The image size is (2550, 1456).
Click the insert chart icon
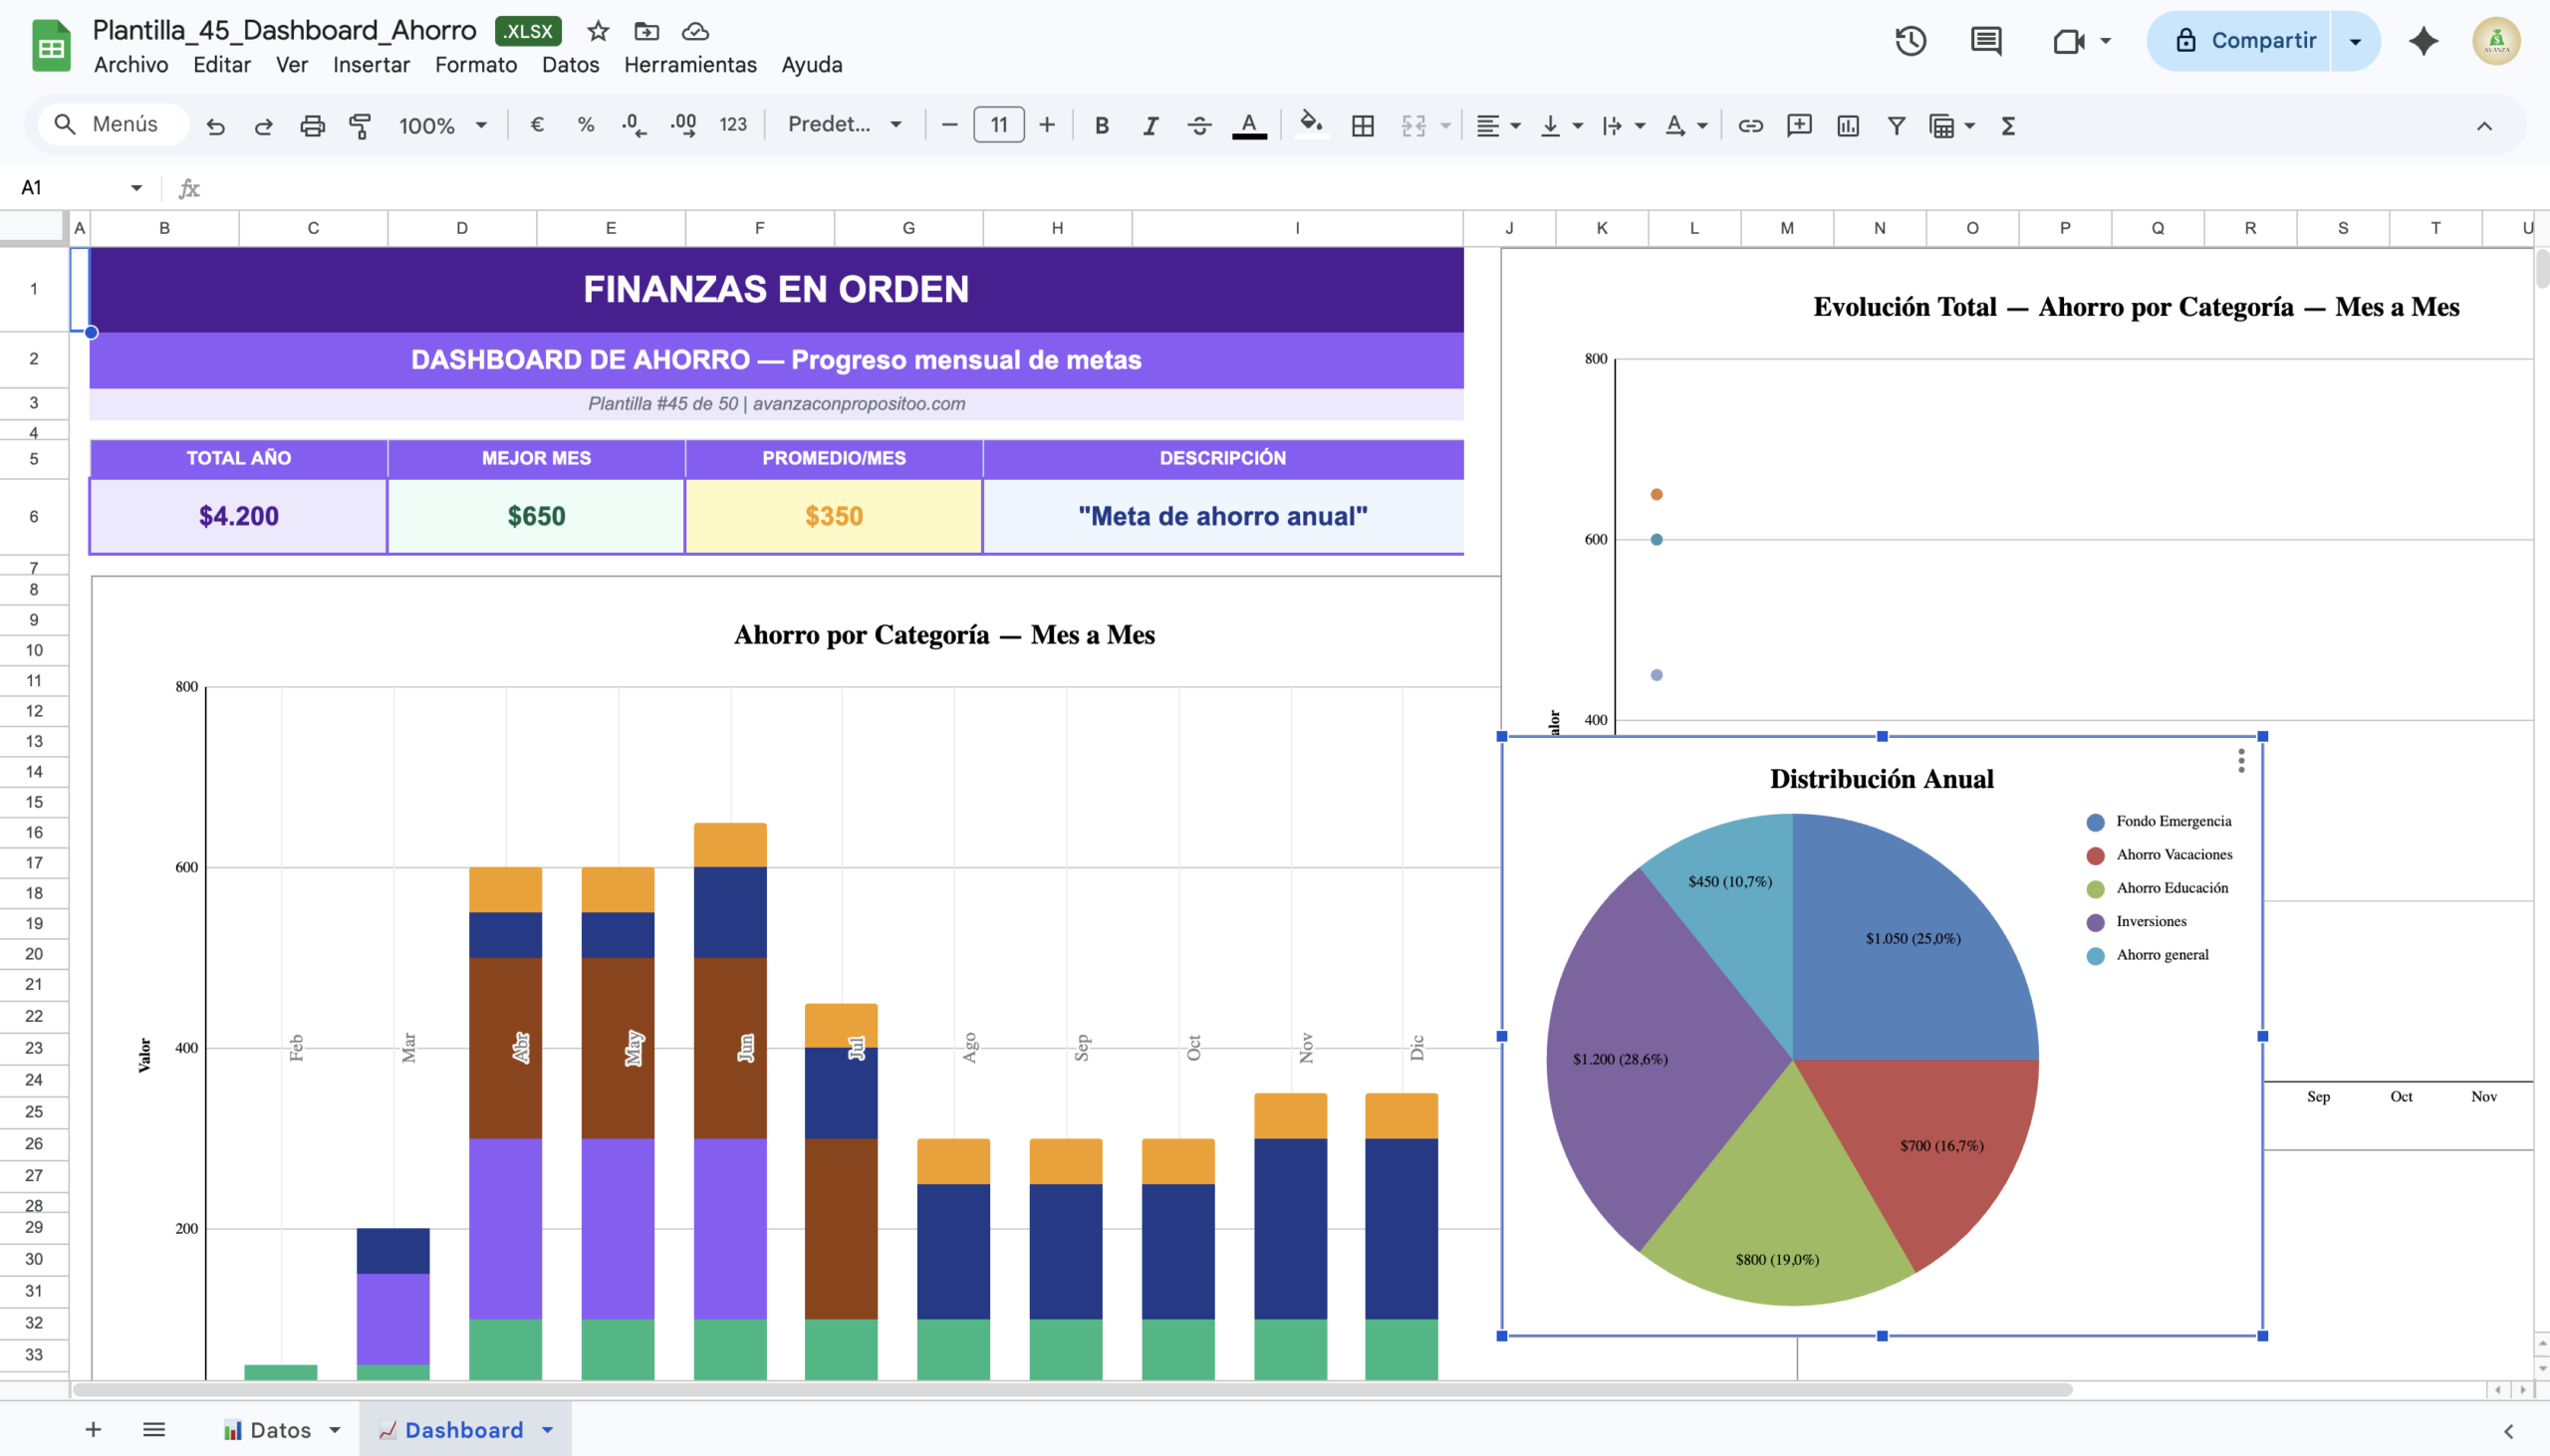point(1848,125)
